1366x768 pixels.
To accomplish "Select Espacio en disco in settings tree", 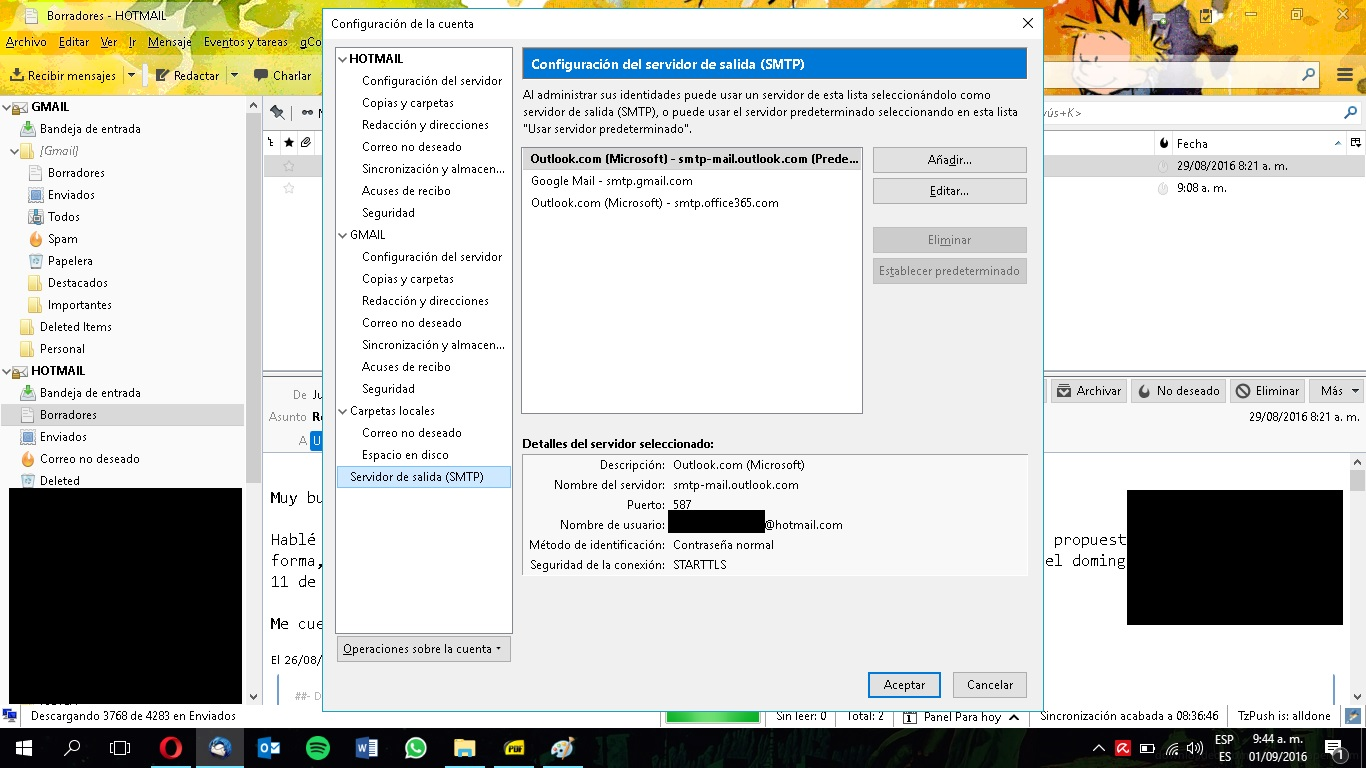I will [x=405, y=455].
